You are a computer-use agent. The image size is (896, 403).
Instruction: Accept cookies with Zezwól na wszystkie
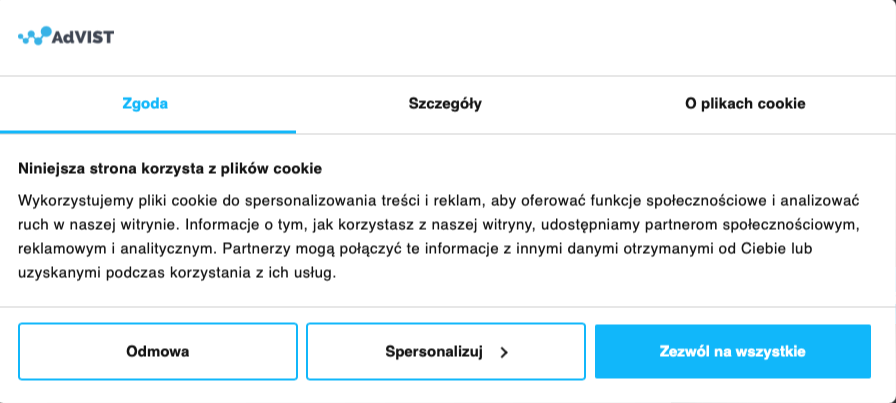732,351
